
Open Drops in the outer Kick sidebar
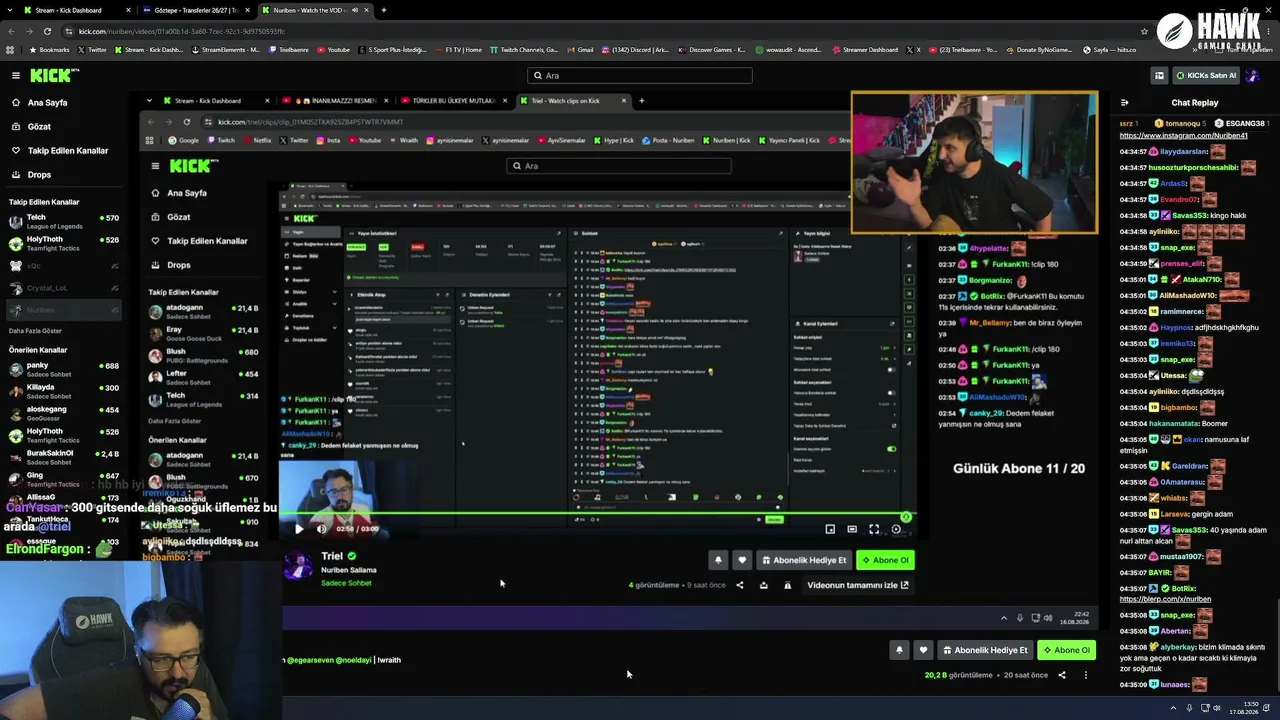click(39, 175)
